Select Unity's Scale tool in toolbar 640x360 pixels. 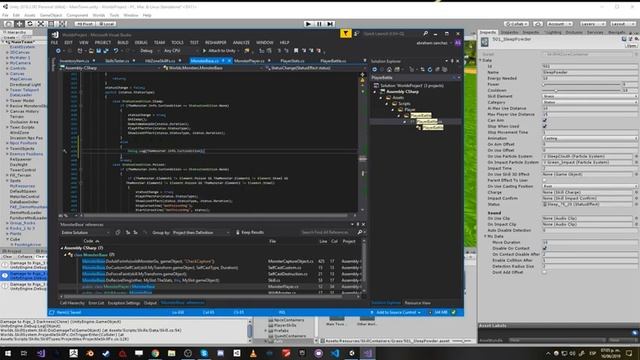[x=41, y=24]
